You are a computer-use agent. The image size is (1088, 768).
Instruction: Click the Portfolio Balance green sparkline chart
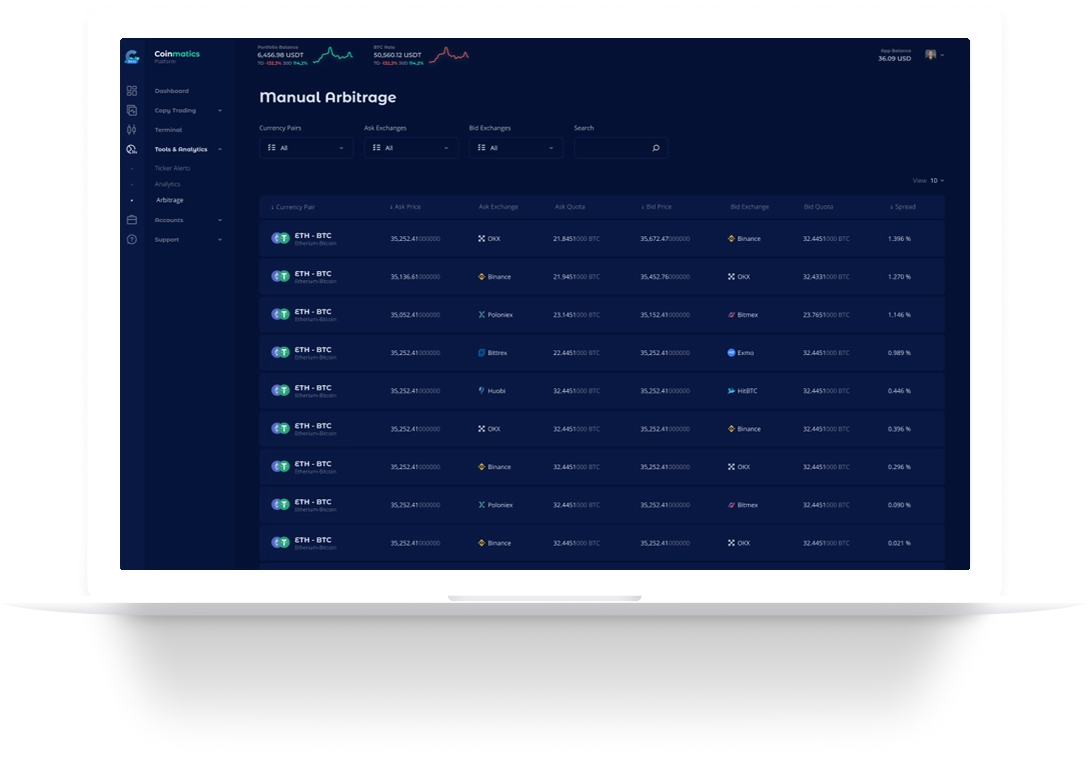pos(333,55)
